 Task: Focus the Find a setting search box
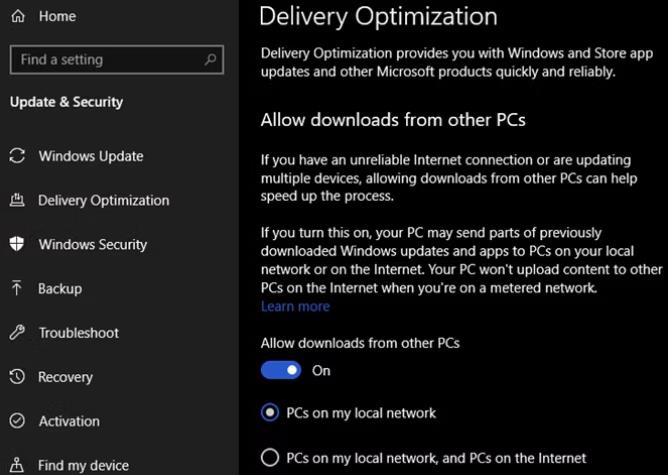(x=105, y=60)
